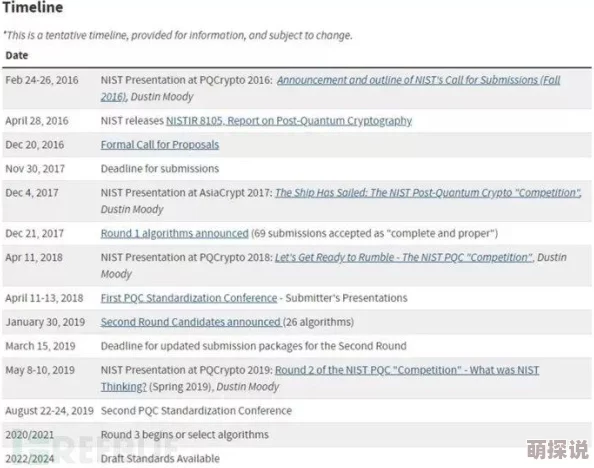The width and height of the screenshot is (594, 468).
Task: Open First PQC Standardization Conference link
Action: 189,298
